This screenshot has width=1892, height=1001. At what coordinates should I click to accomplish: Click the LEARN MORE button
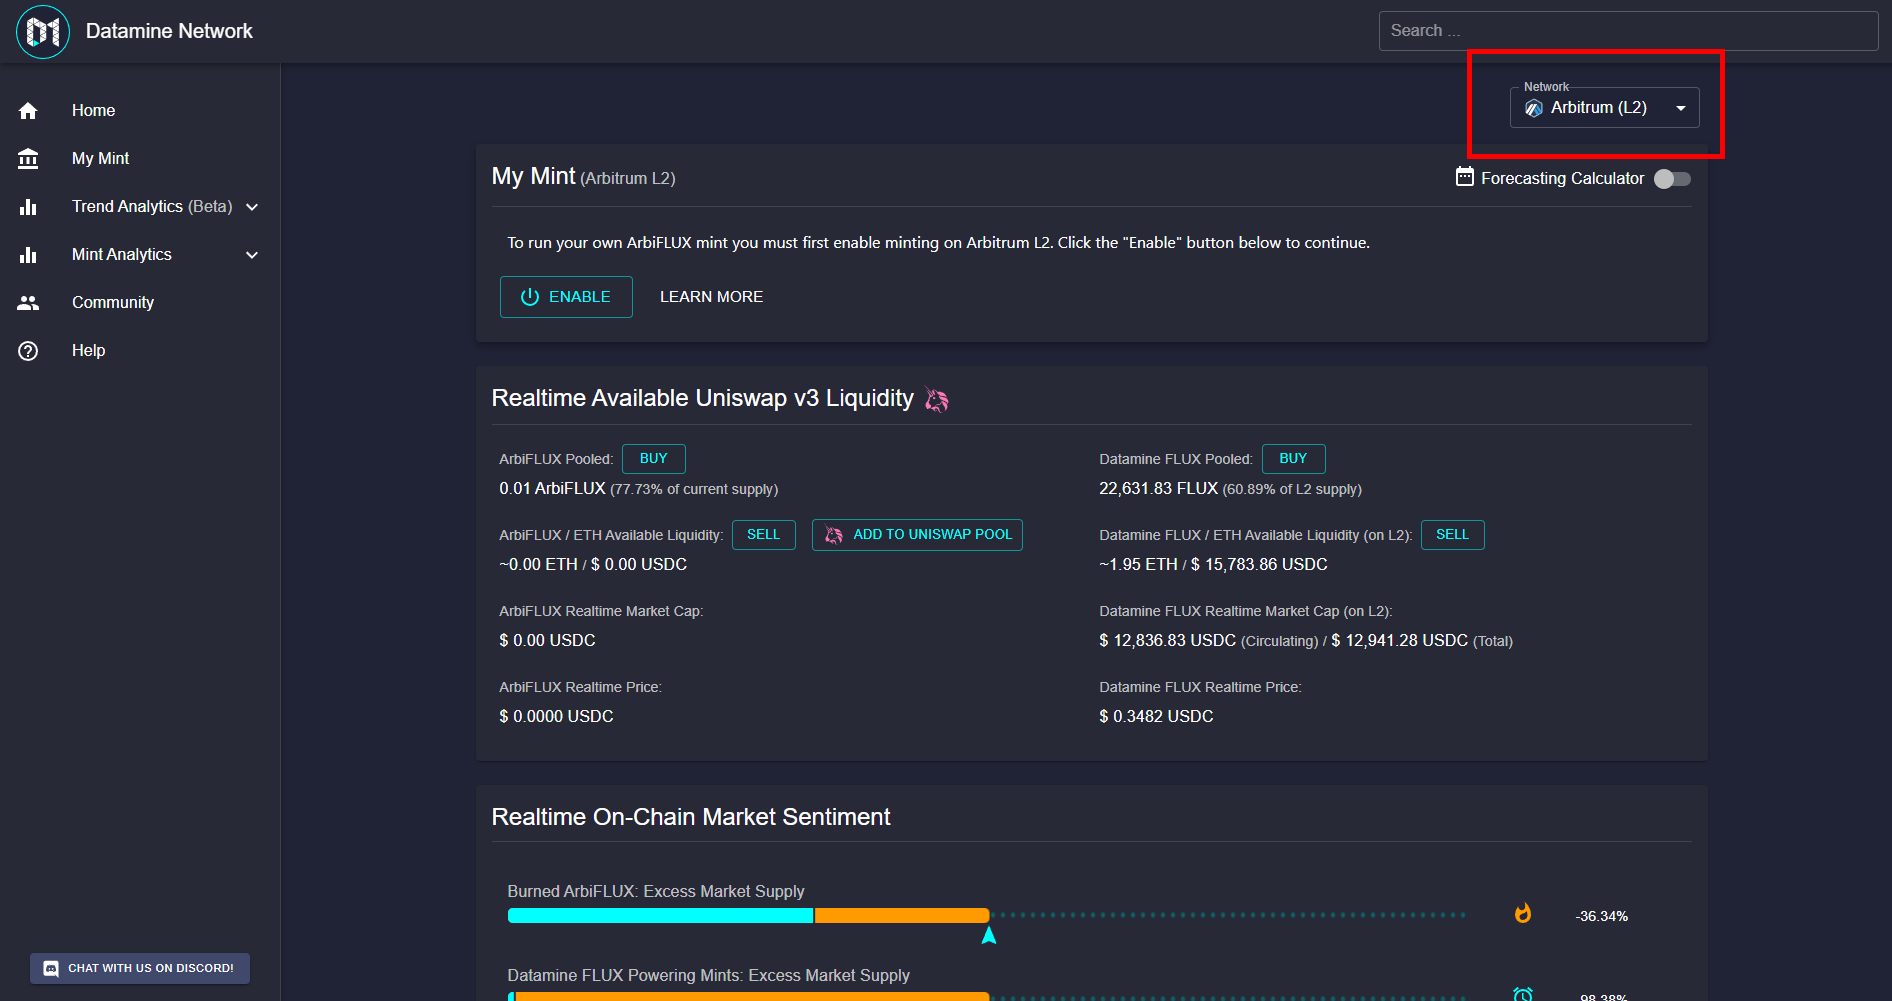pos(711,297)
